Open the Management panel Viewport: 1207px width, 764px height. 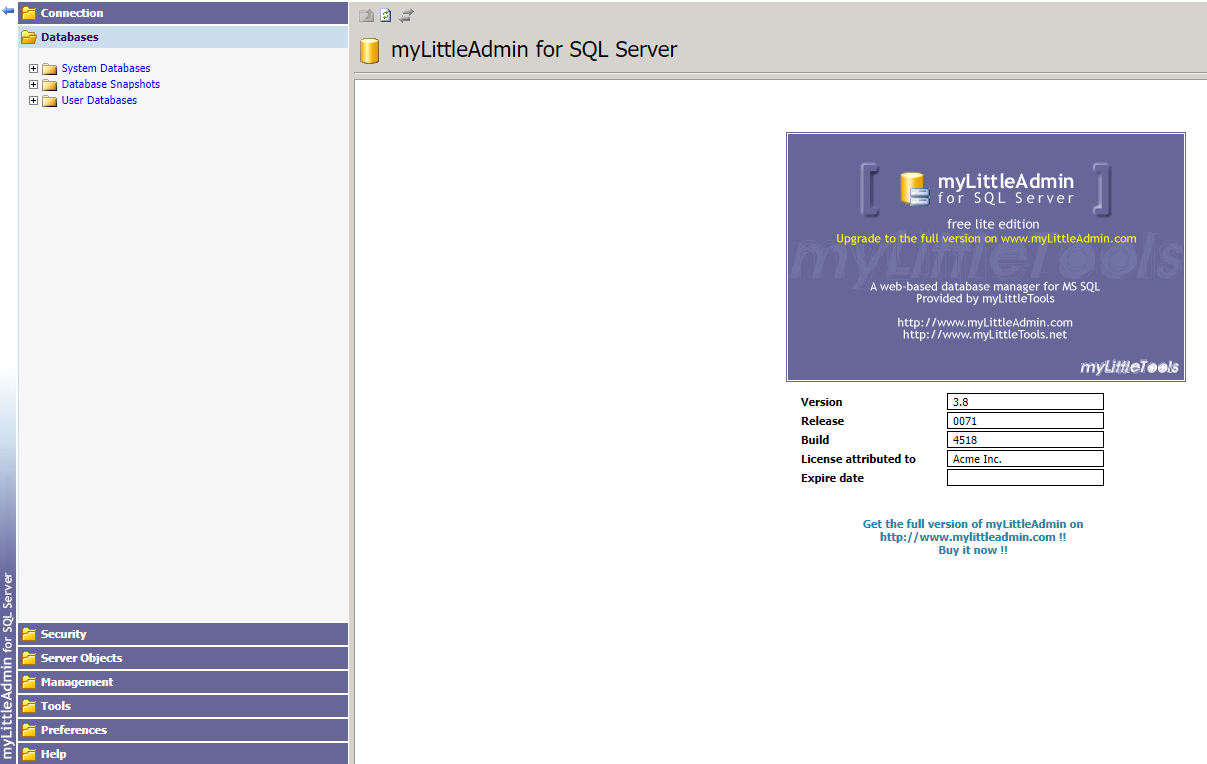(x=183, y=682)
